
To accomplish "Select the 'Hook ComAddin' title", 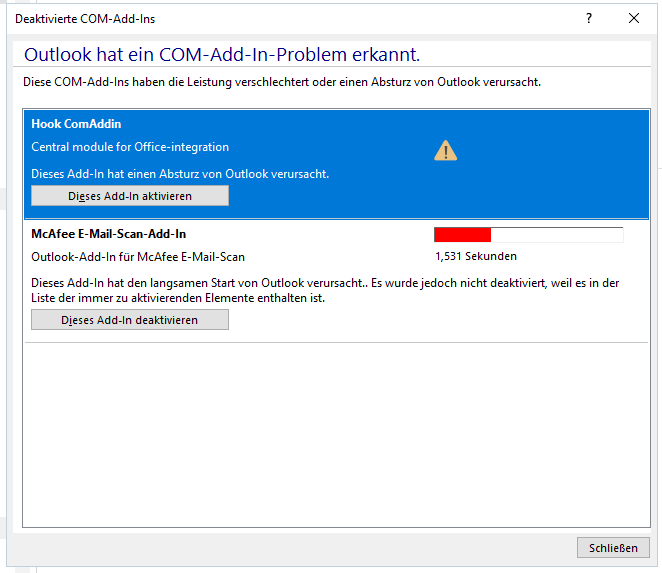I will tap(76, 124).
